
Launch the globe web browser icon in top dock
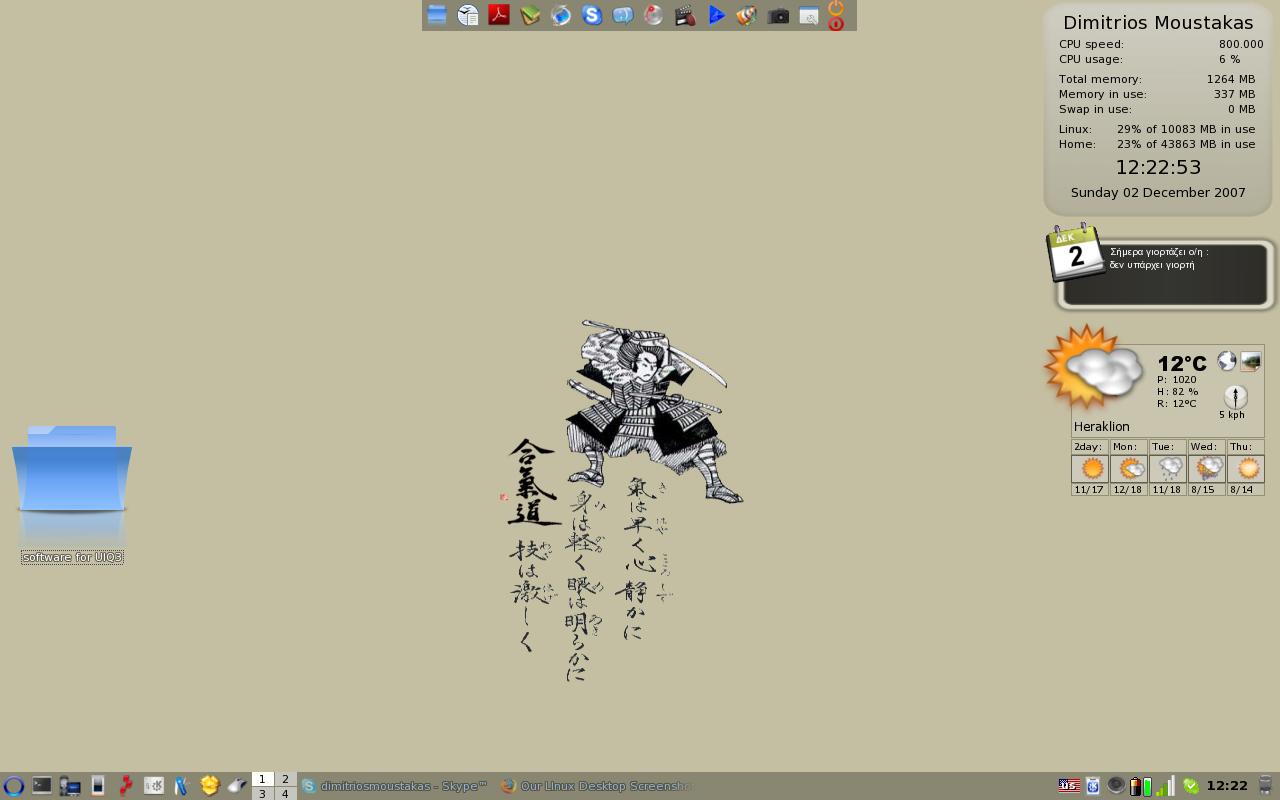point(561,15)
